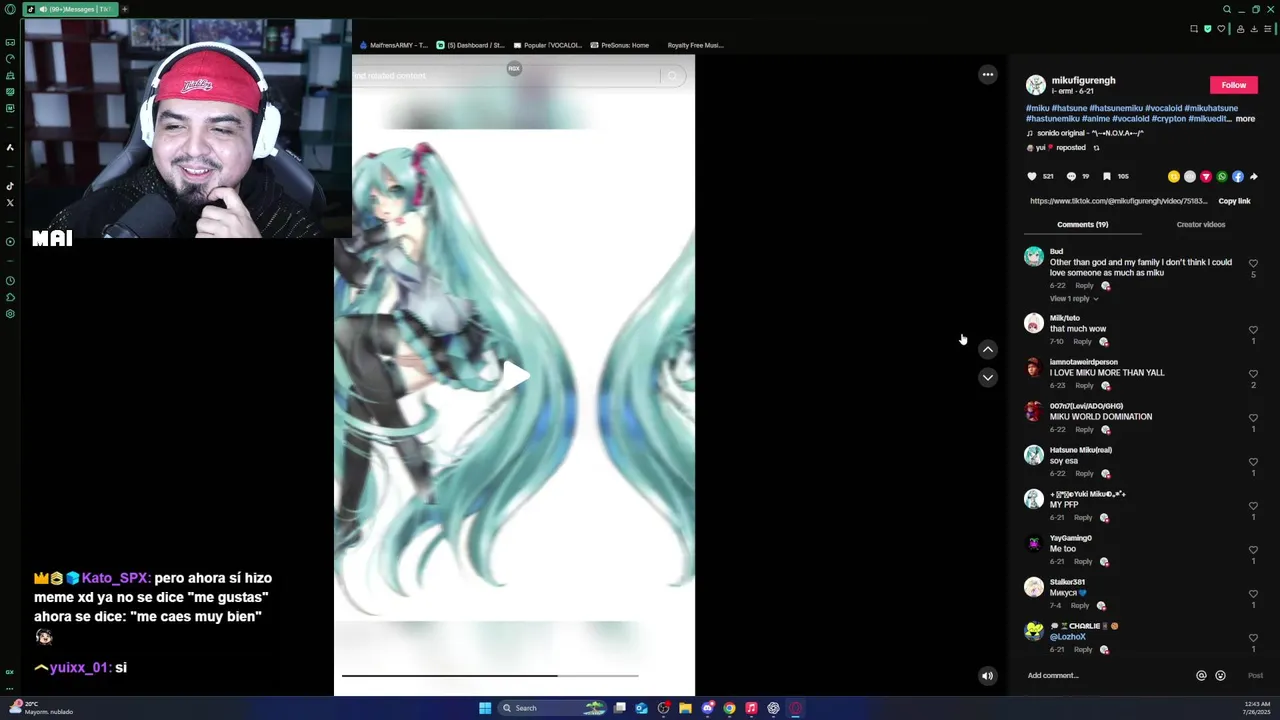Open Discord from the taskbar
This screenshot has width=1280, height=720.
[x=707, y=708]
